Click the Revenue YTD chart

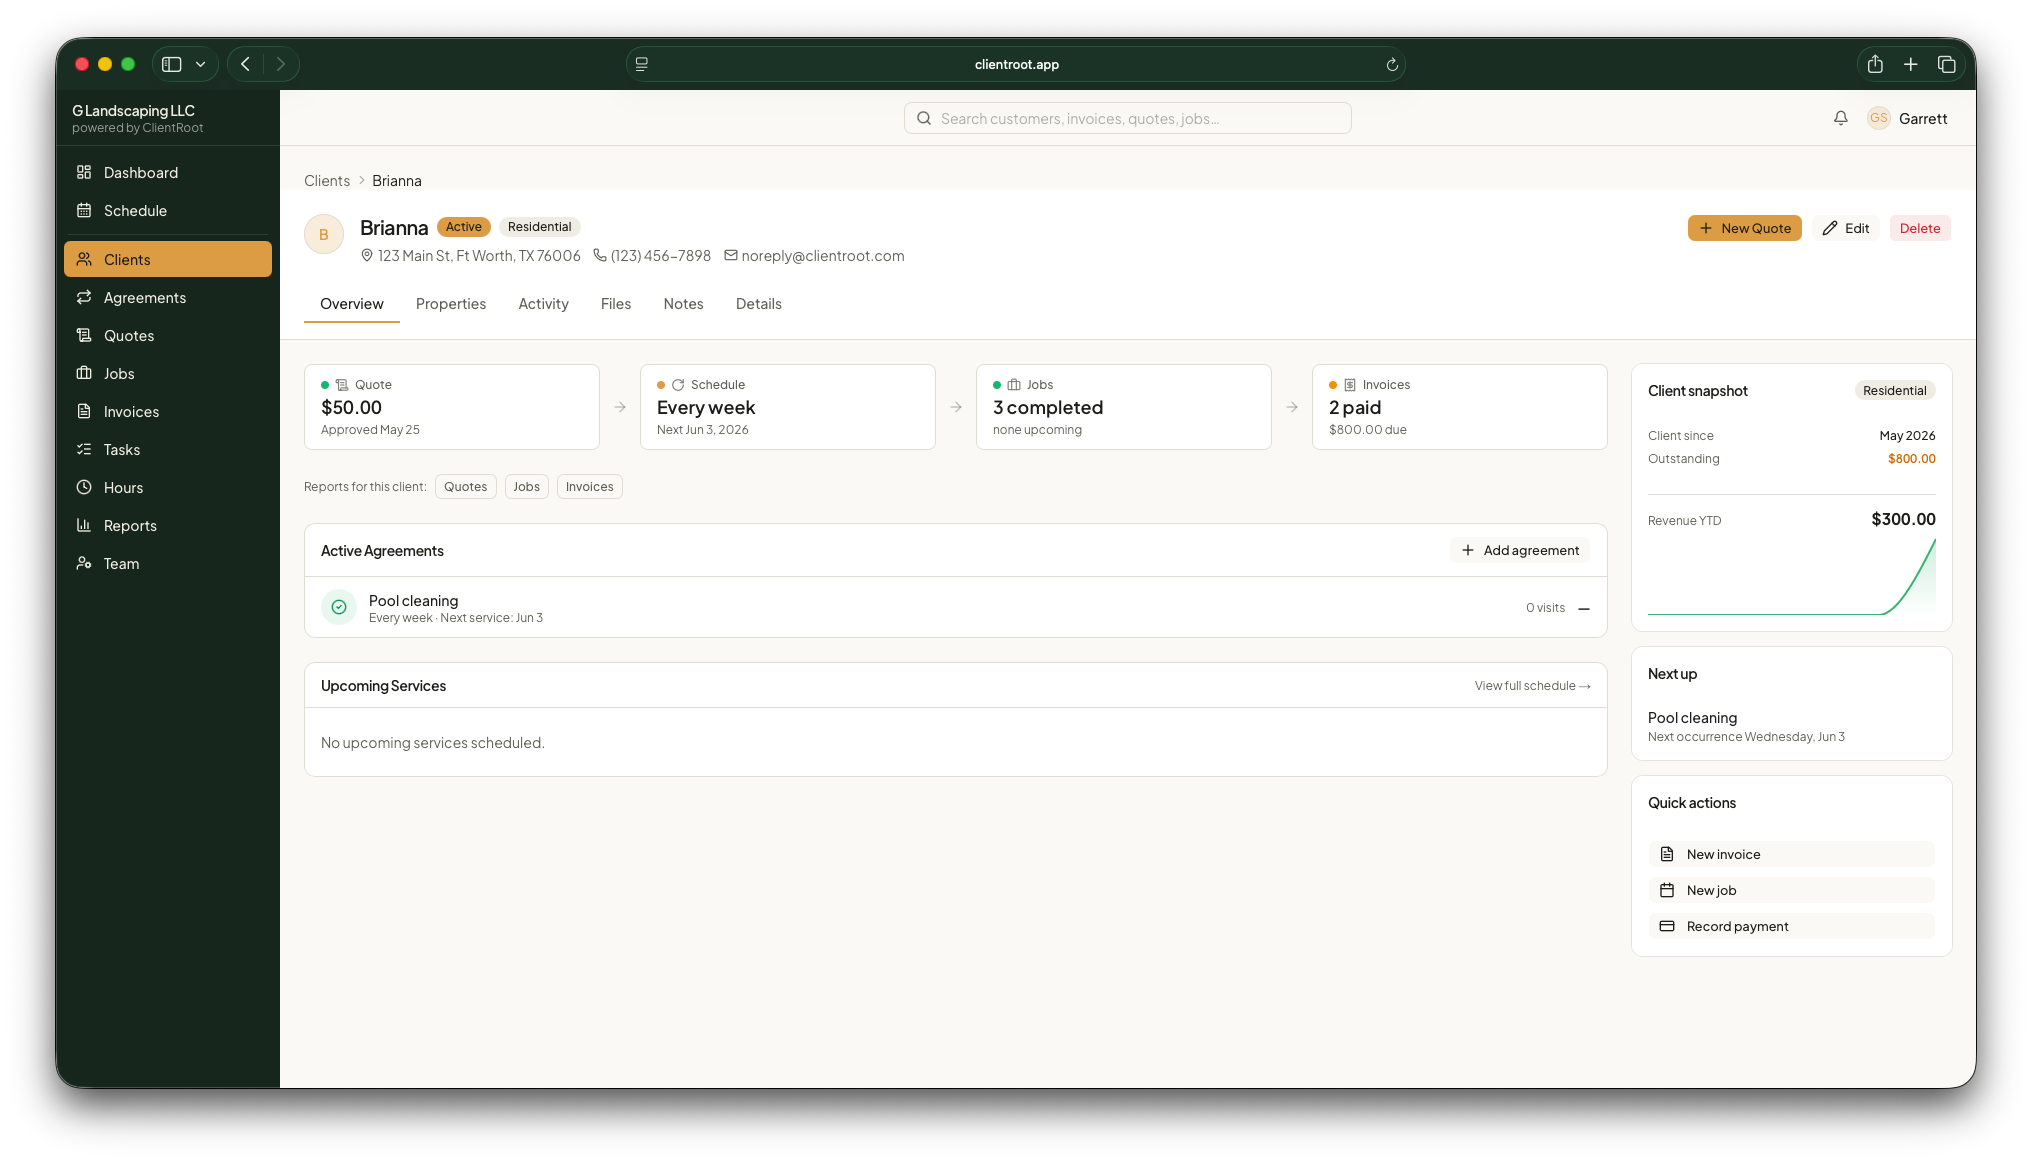[x=1792, y=577]
